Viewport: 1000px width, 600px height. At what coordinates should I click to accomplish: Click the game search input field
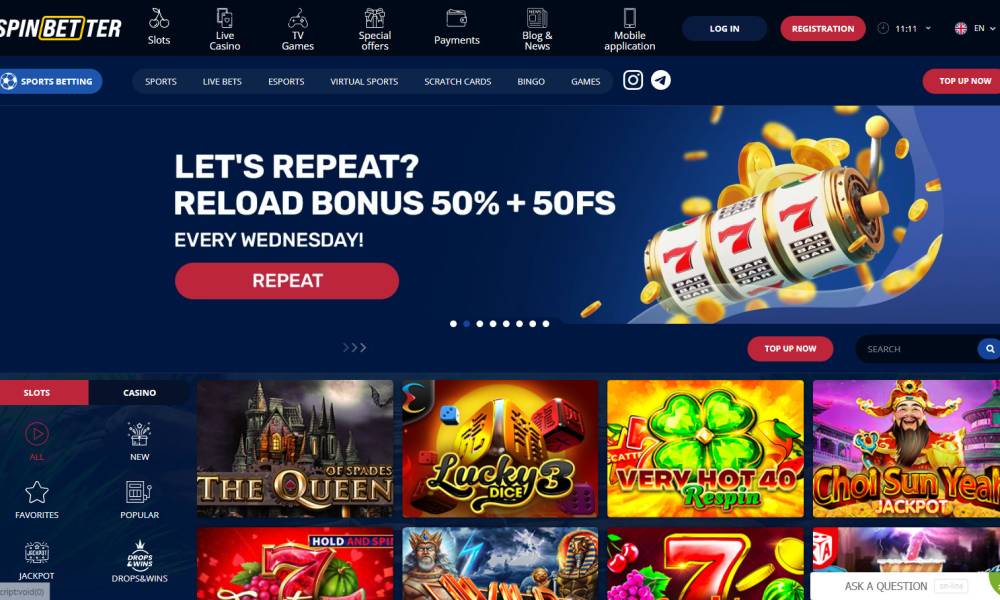pyautogui.click(x=916, y=349)
